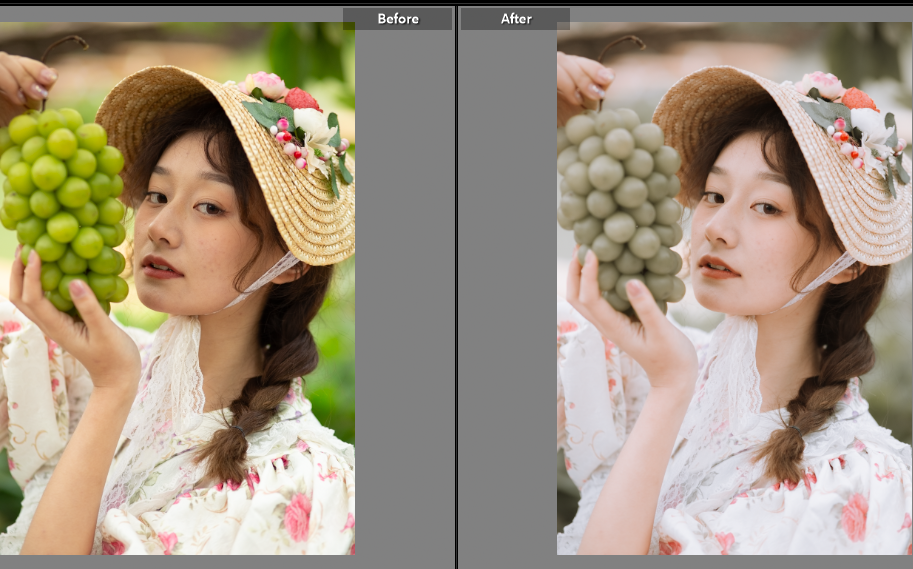The height and width of the screenshot is (569, 913).
Task: Click the red lips in Before image
Action: 160,266
